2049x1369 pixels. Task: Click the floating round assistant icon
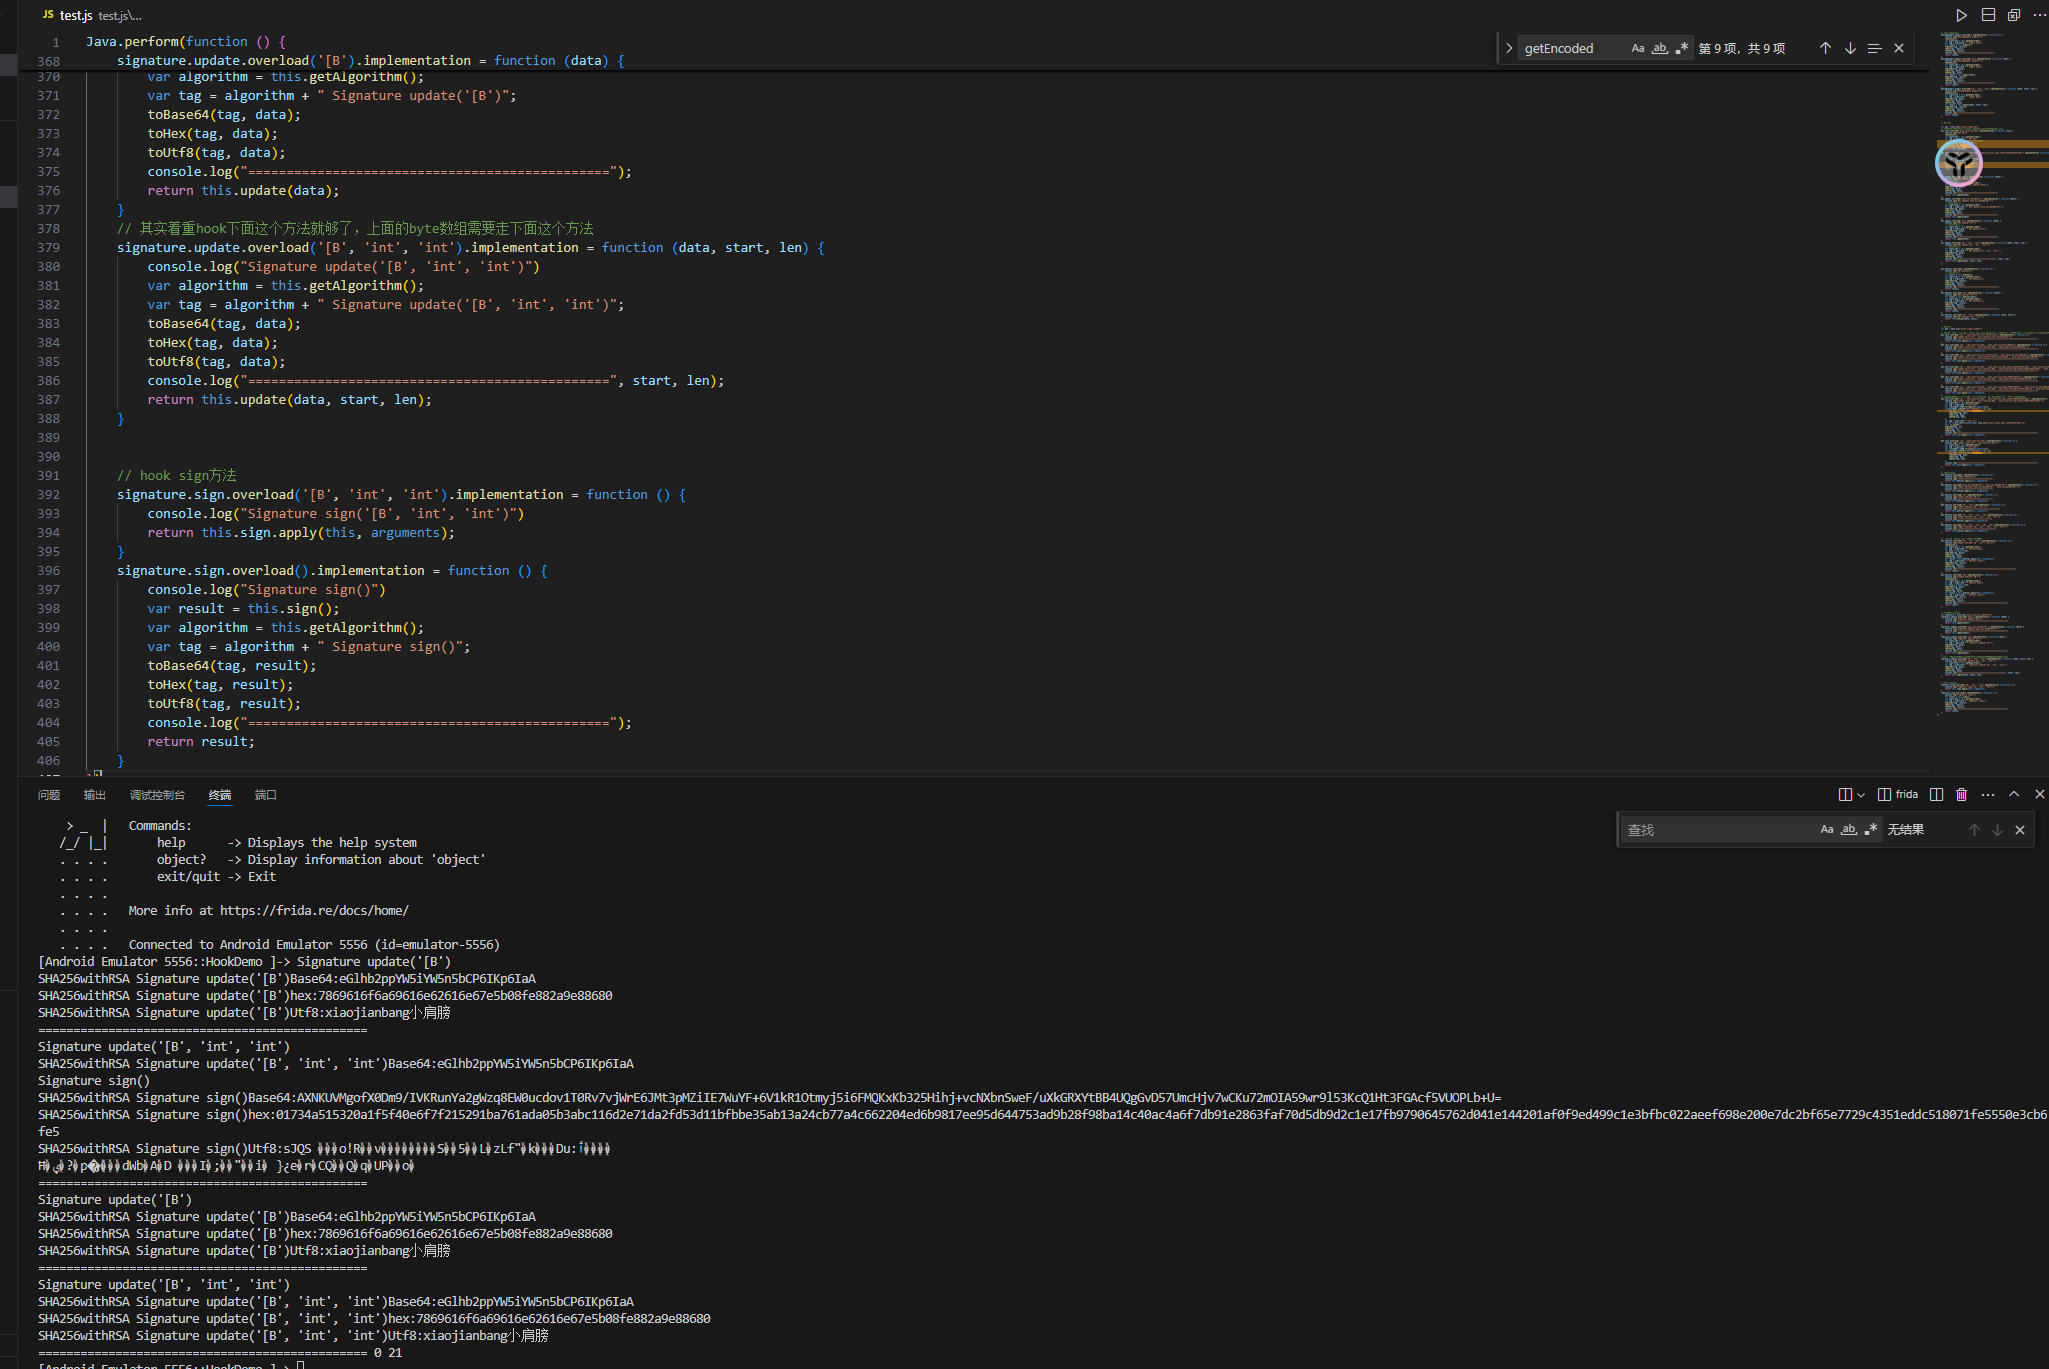[x=1958, y=164]
